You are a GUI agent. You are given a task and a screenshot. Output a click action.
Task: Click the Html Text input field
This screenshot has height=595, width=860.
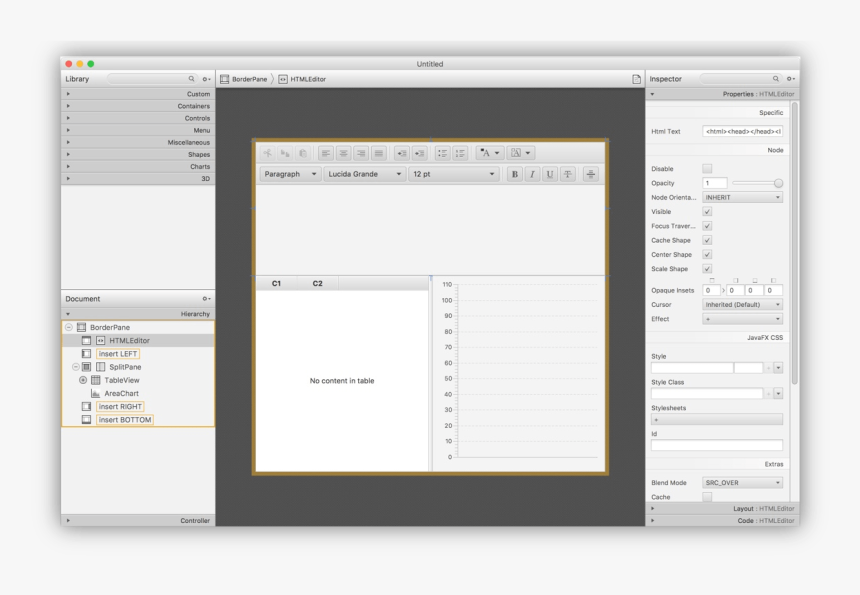tap(742, 131)
